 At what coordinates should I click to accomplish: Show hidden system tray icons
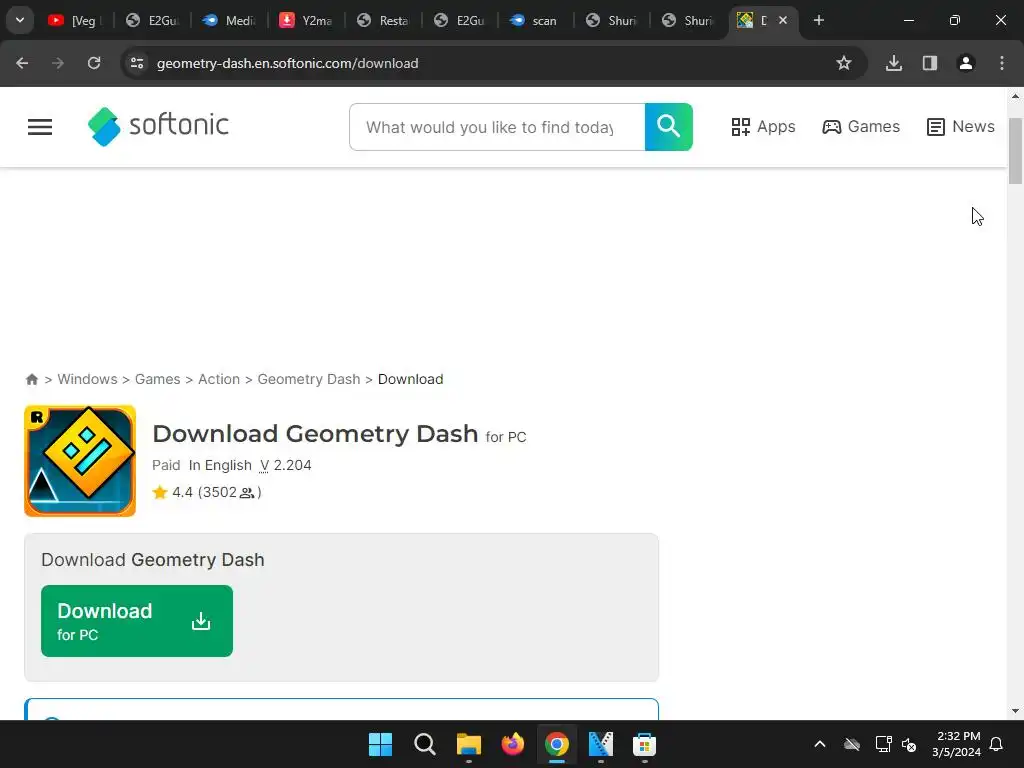click(x=820, y=744)
